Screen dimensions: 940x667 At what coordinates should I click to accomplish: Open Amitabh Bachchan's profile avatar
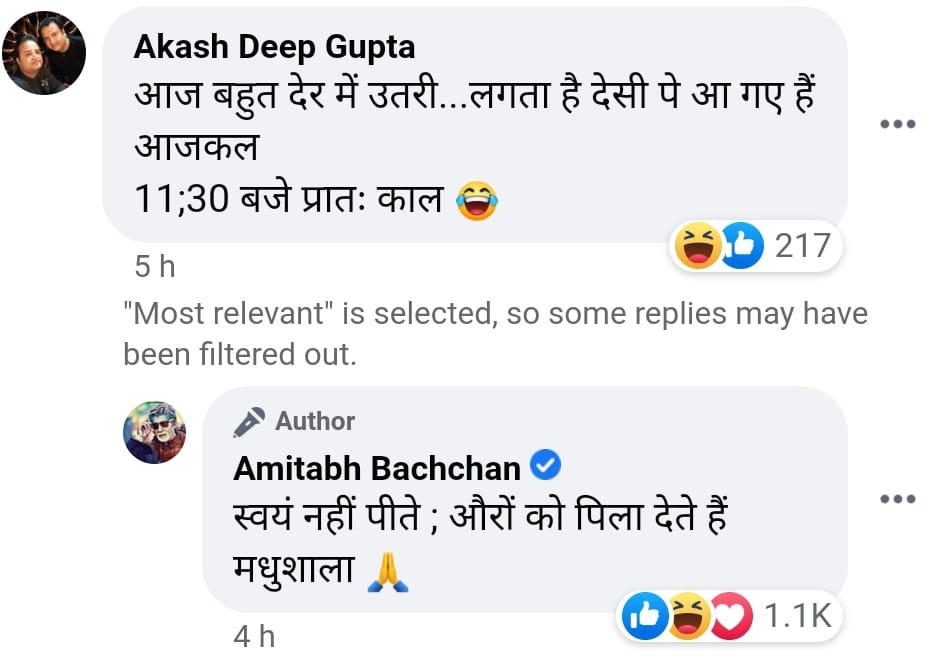155,432
